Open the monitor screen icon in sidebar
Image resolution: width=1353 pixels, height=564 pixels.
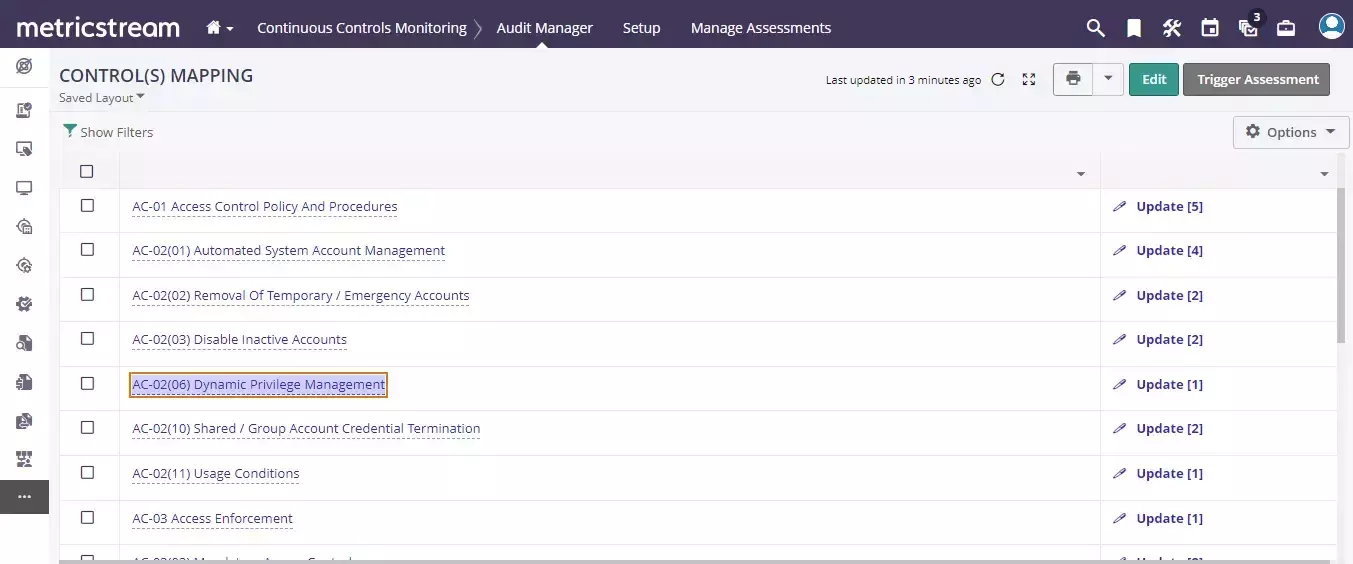point(24,188)
